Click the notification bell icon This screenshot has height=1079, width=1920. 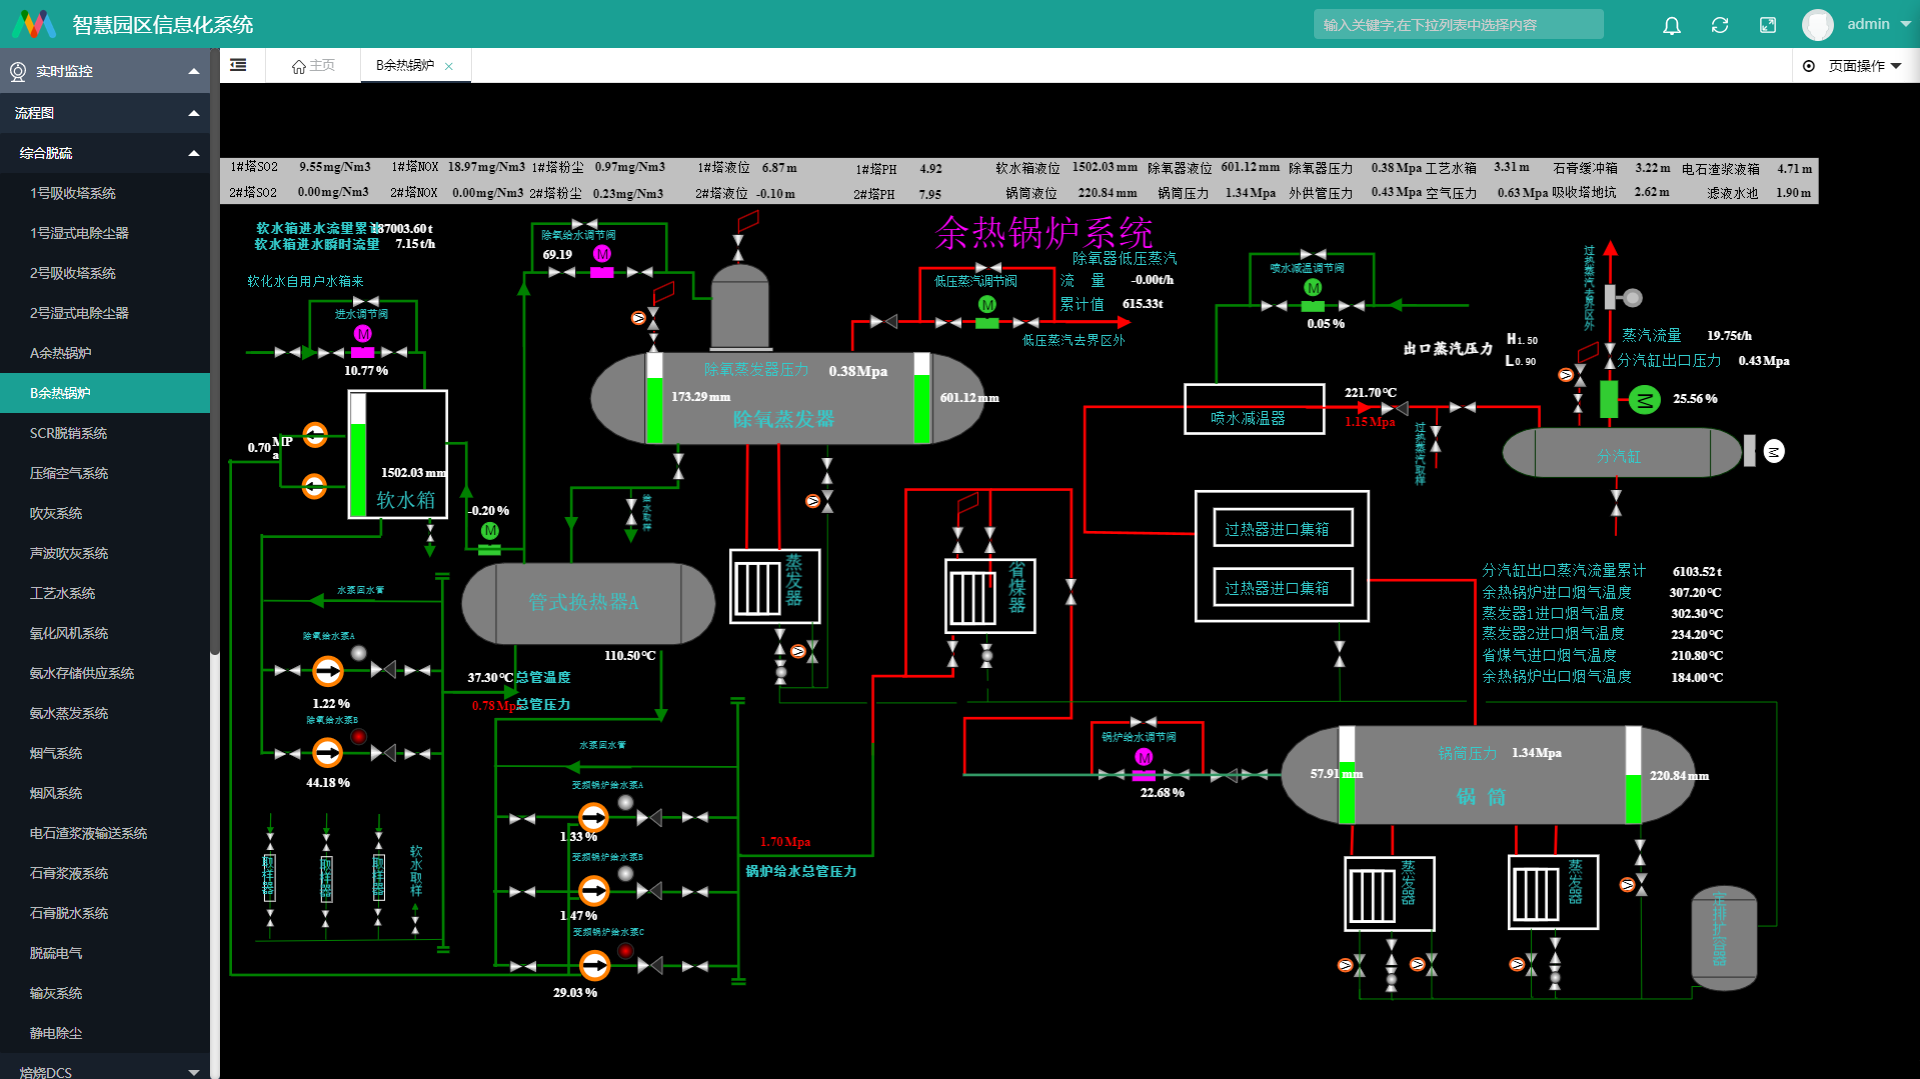pos(1671,25)
